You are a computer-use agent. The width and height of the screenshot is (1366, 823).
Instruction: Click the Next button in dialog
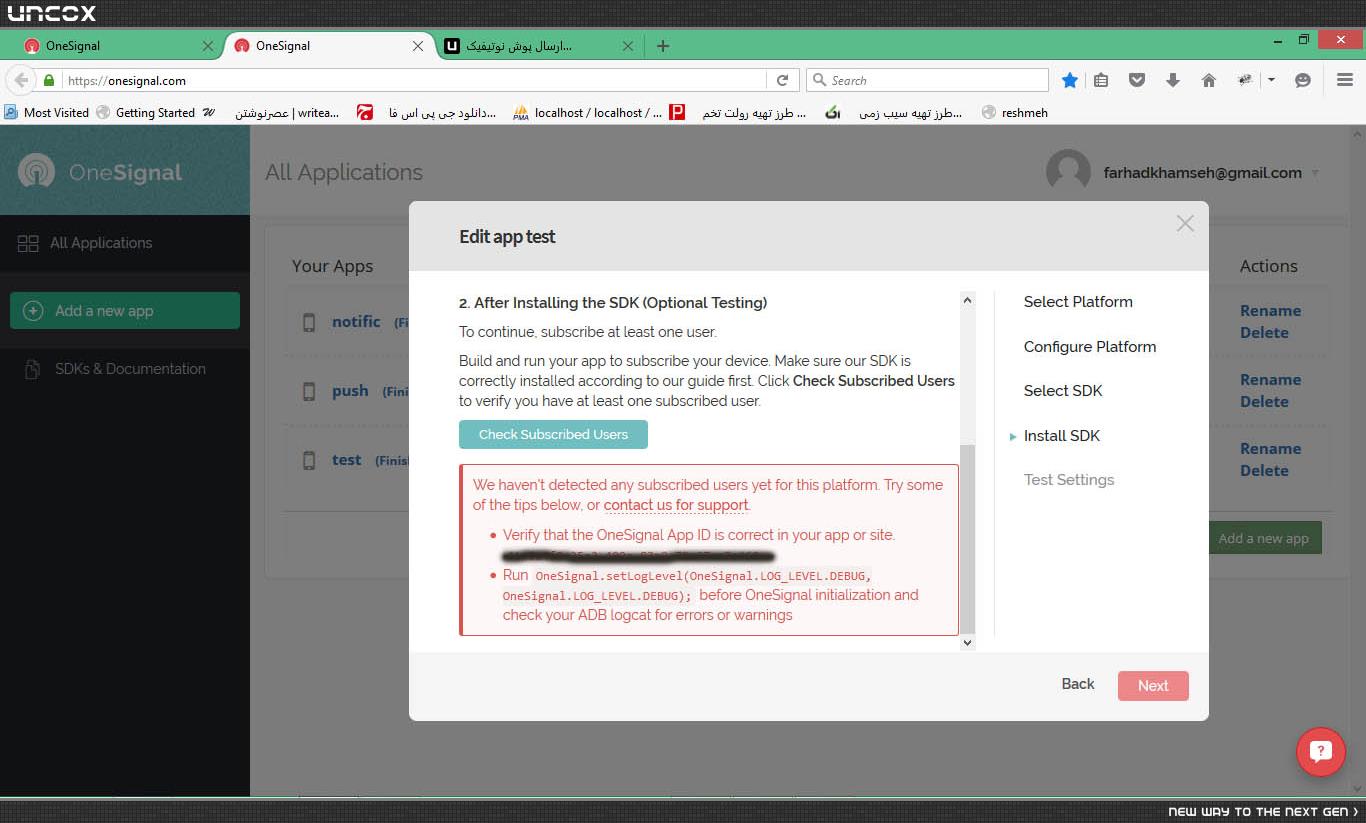point(1153,686)
